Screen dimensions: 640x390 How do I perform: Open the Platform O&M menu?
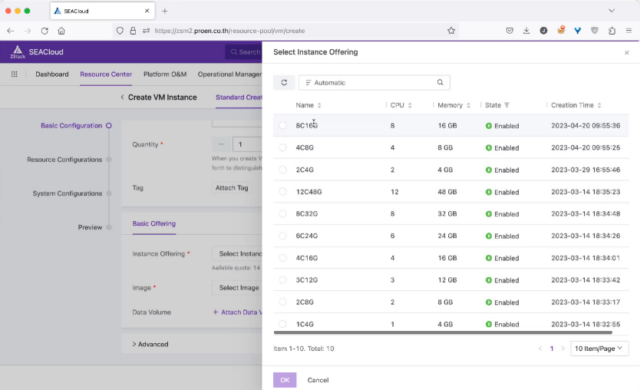point(165,74)
